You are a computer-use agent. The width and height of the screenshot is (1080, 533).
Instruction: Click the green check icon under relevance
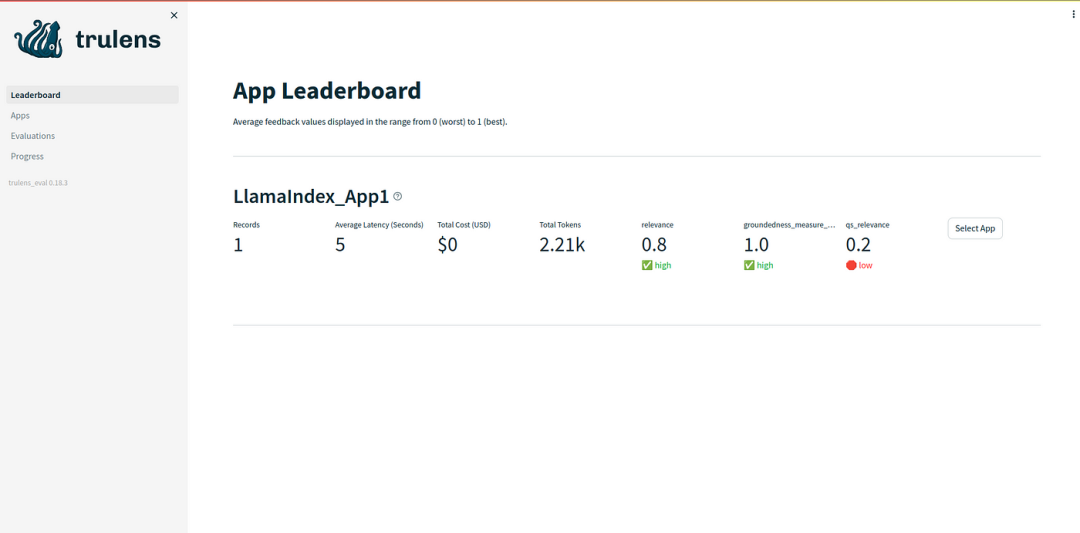tap(647, 265)
